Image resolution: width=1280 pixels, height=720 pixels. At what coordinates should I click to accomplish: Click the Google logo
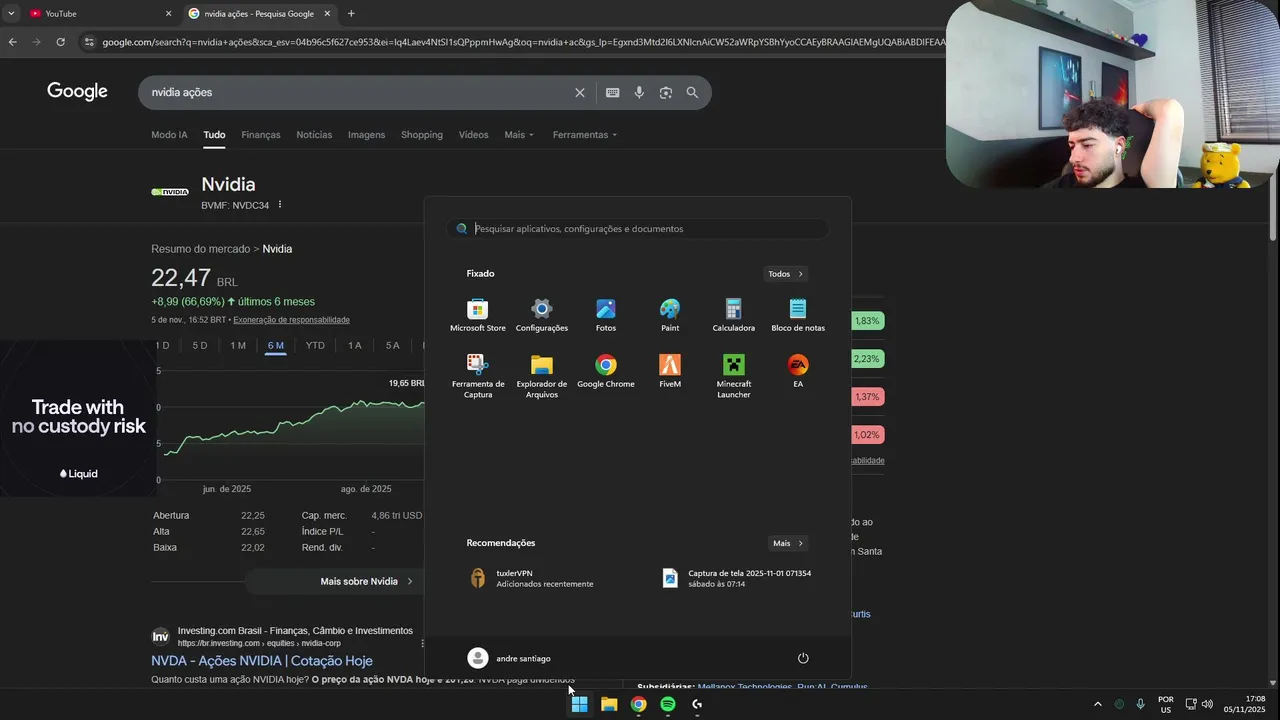coord(77,92)
